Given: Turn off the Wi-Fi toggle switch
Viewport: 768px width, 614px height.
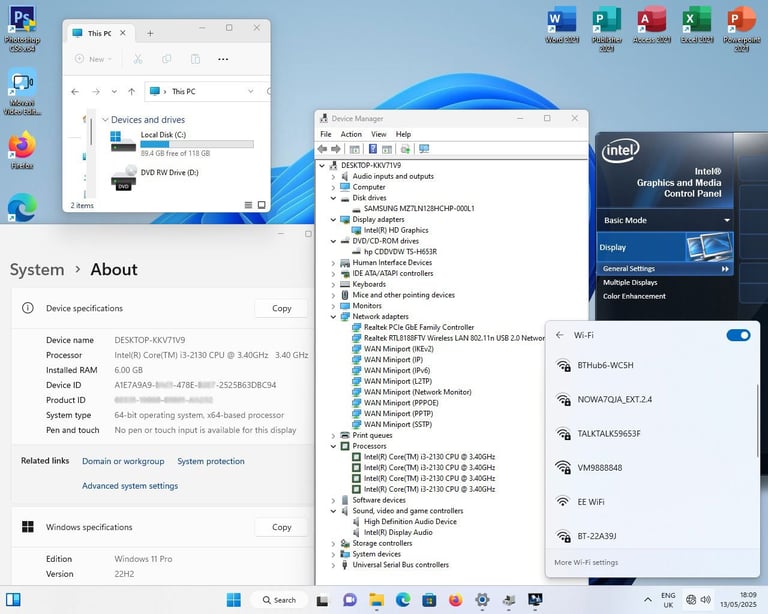Looking at the screenshot, I should [x=738, y=335].
